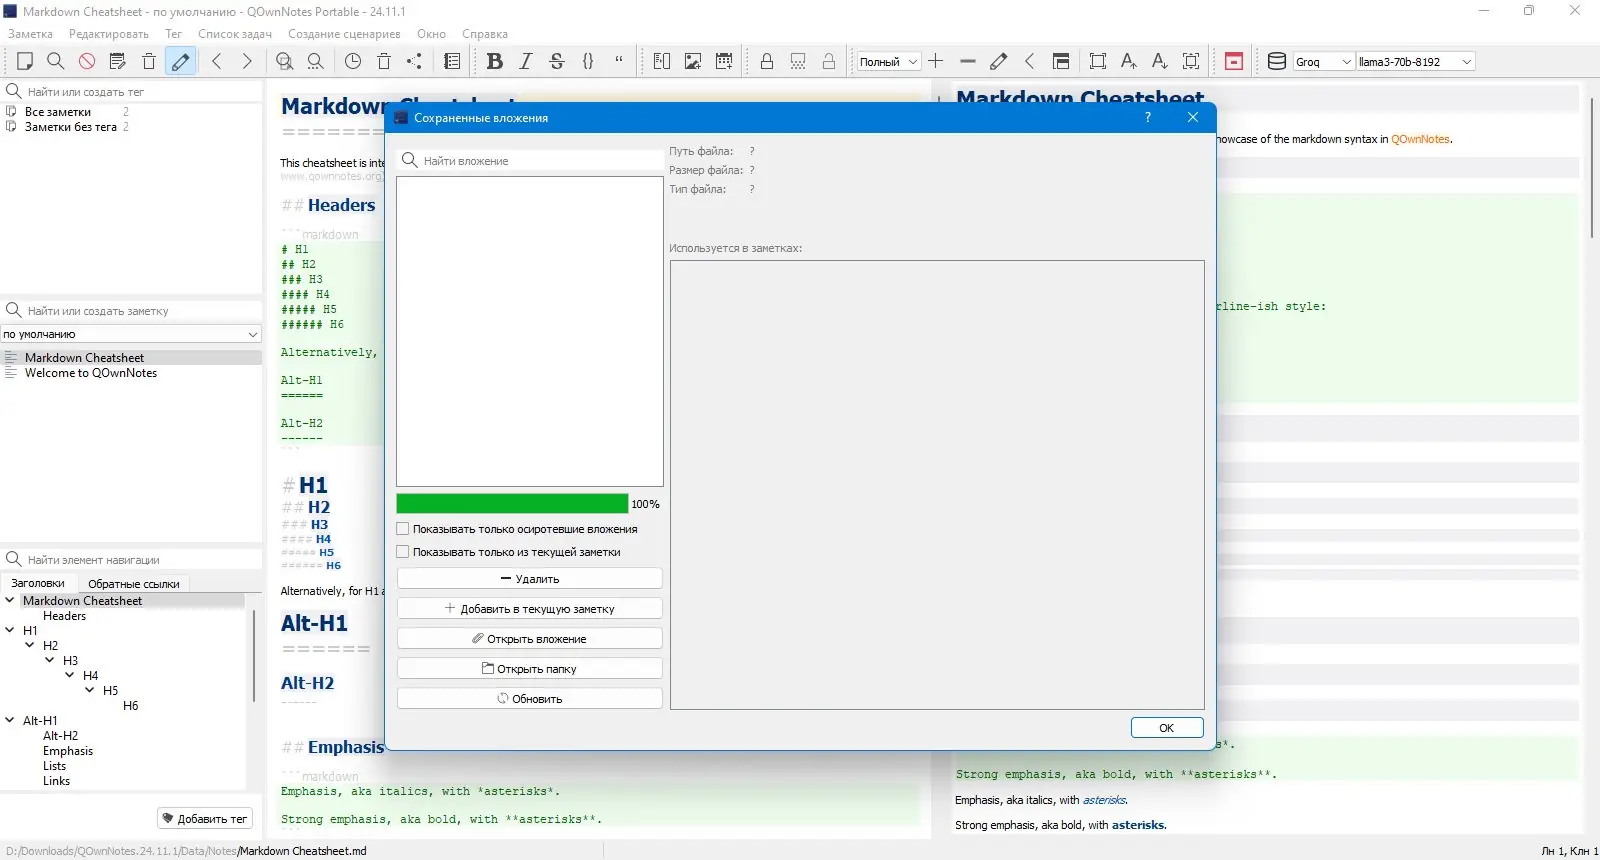Screen dimensions: 1600x860
Task: Focus the Найти вложение search field
Action: 530,161
